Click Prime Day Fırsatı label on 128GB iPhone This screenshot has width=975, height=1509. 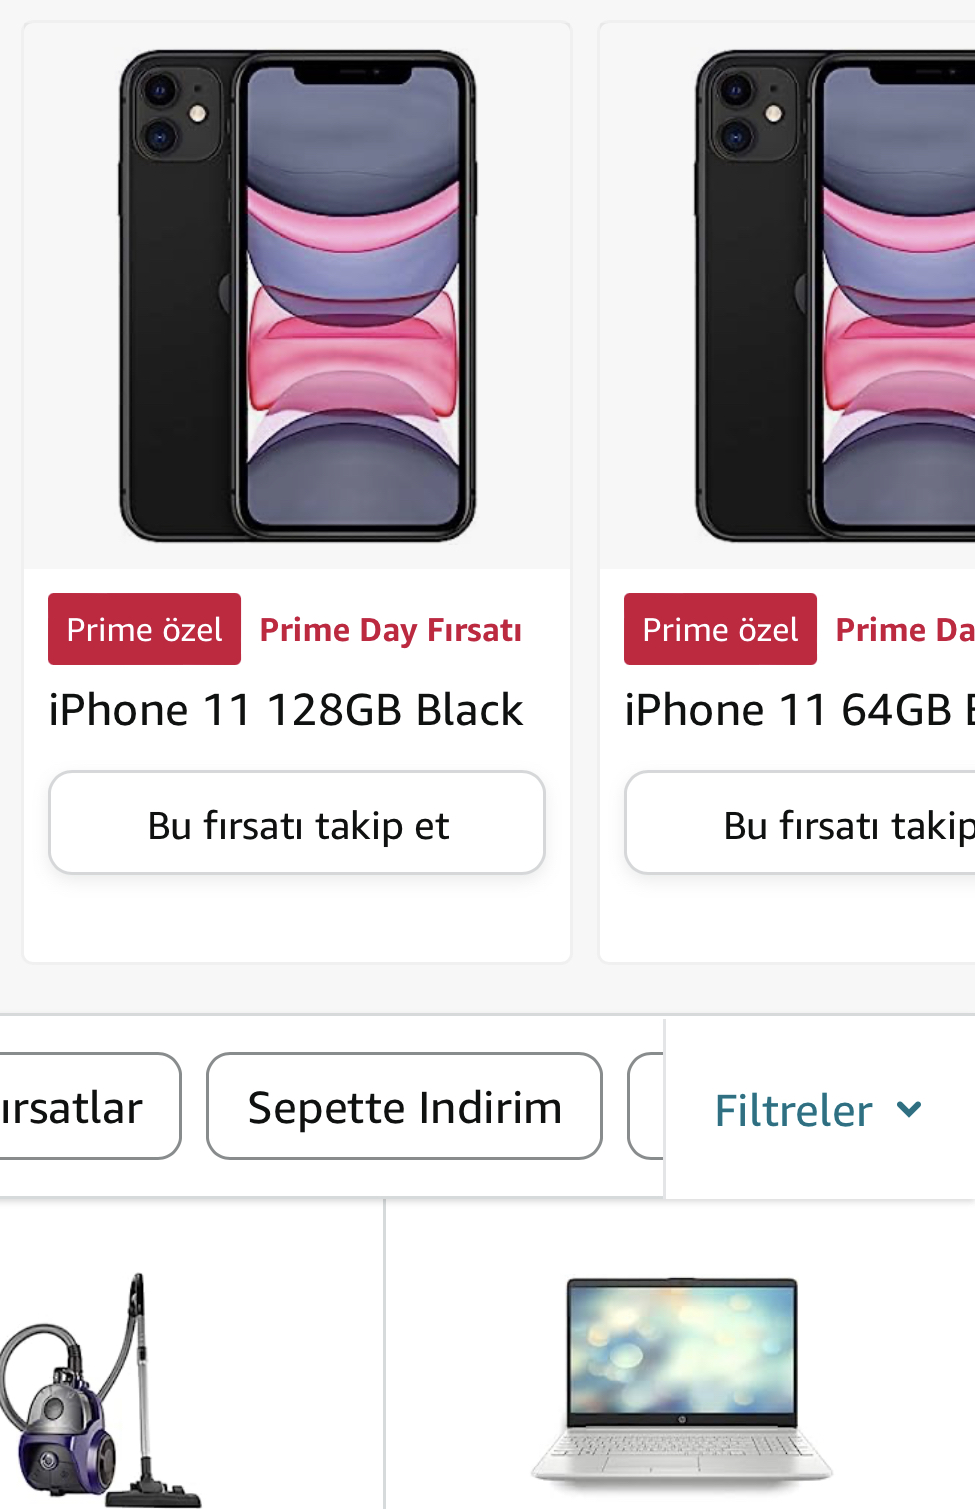(x=390, y=630)
